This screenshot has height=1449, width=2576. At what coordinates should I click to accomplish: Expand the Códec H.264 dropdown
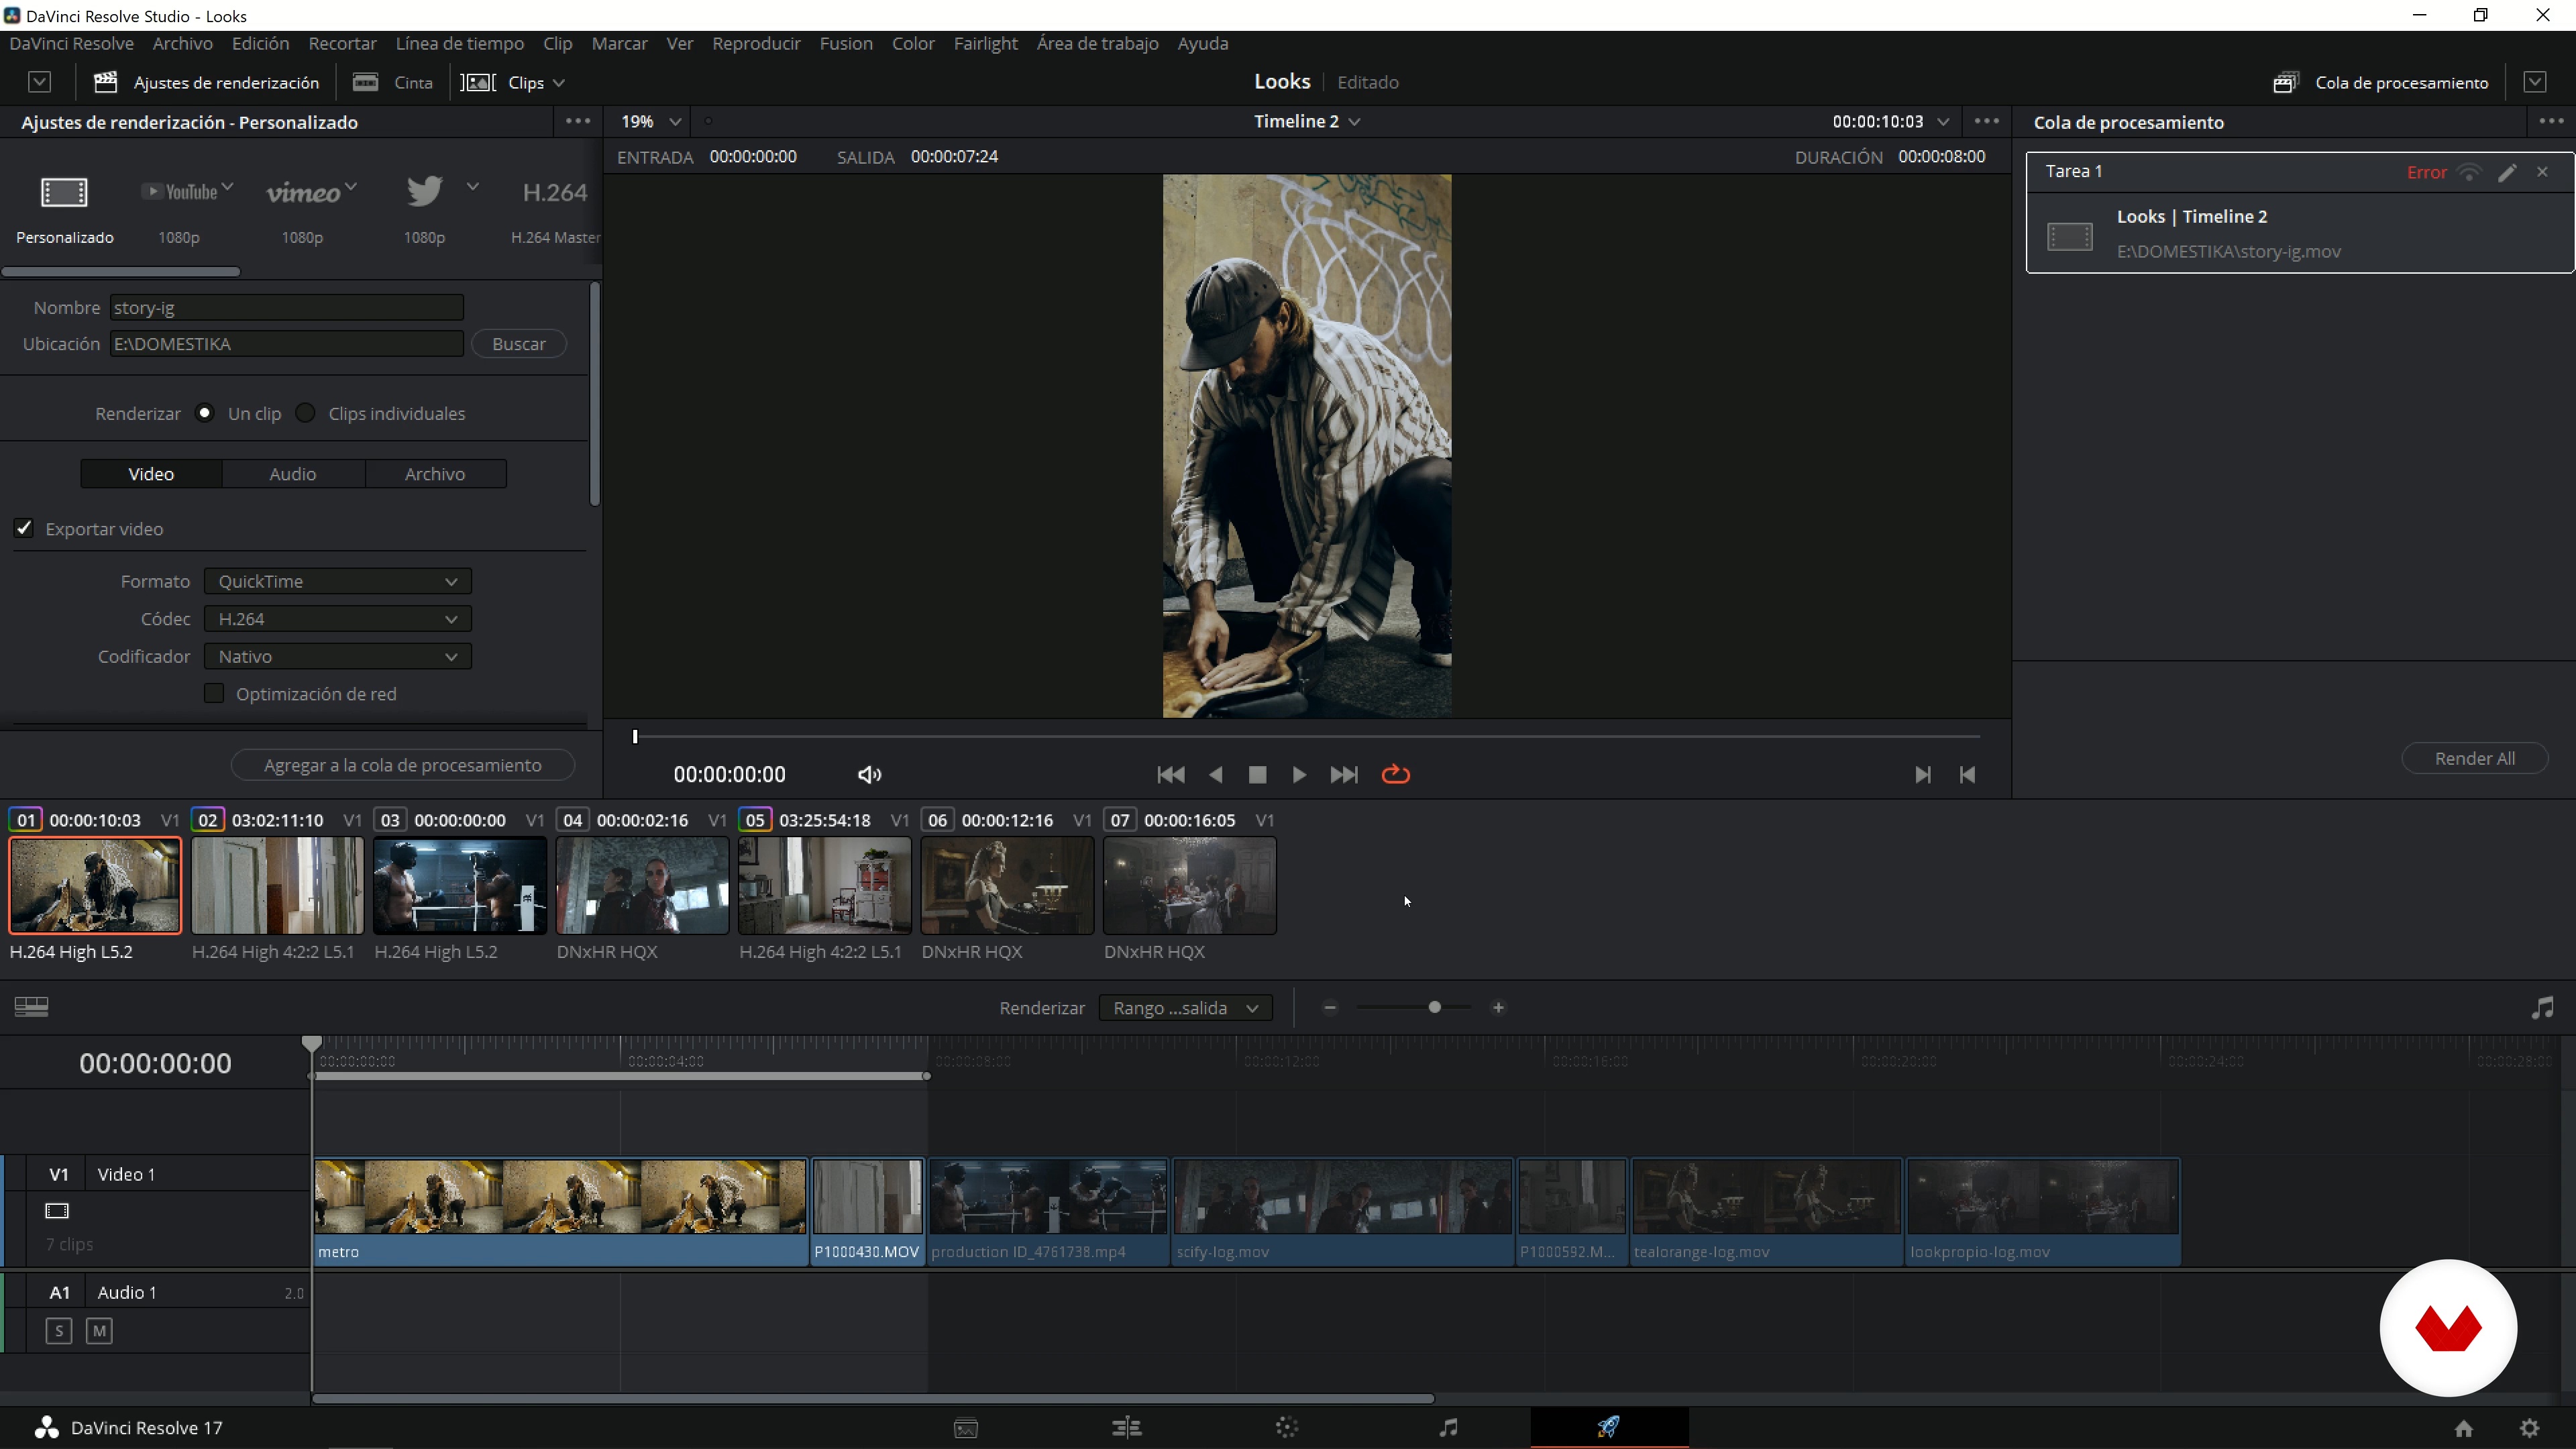[337, 619]
